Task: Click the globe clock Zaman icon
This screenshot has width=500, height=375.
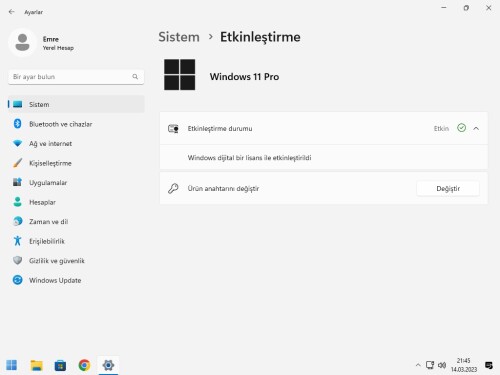Action: (x=17, y=221)
